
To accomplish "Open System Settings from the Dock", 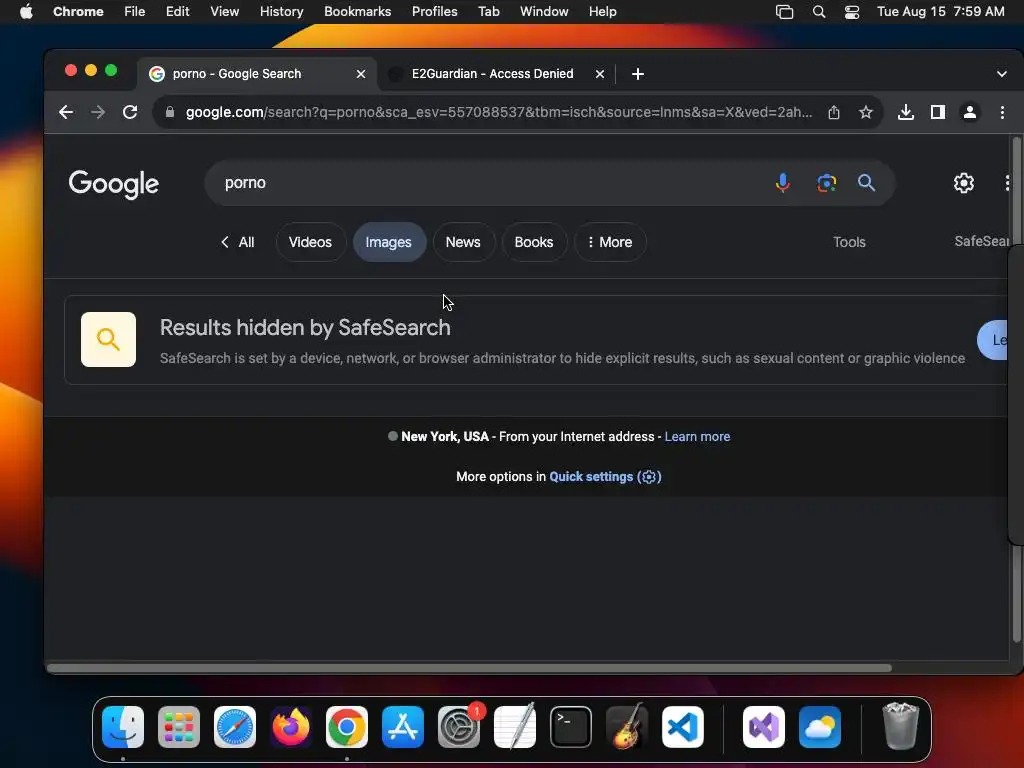I will click(459, 727).
